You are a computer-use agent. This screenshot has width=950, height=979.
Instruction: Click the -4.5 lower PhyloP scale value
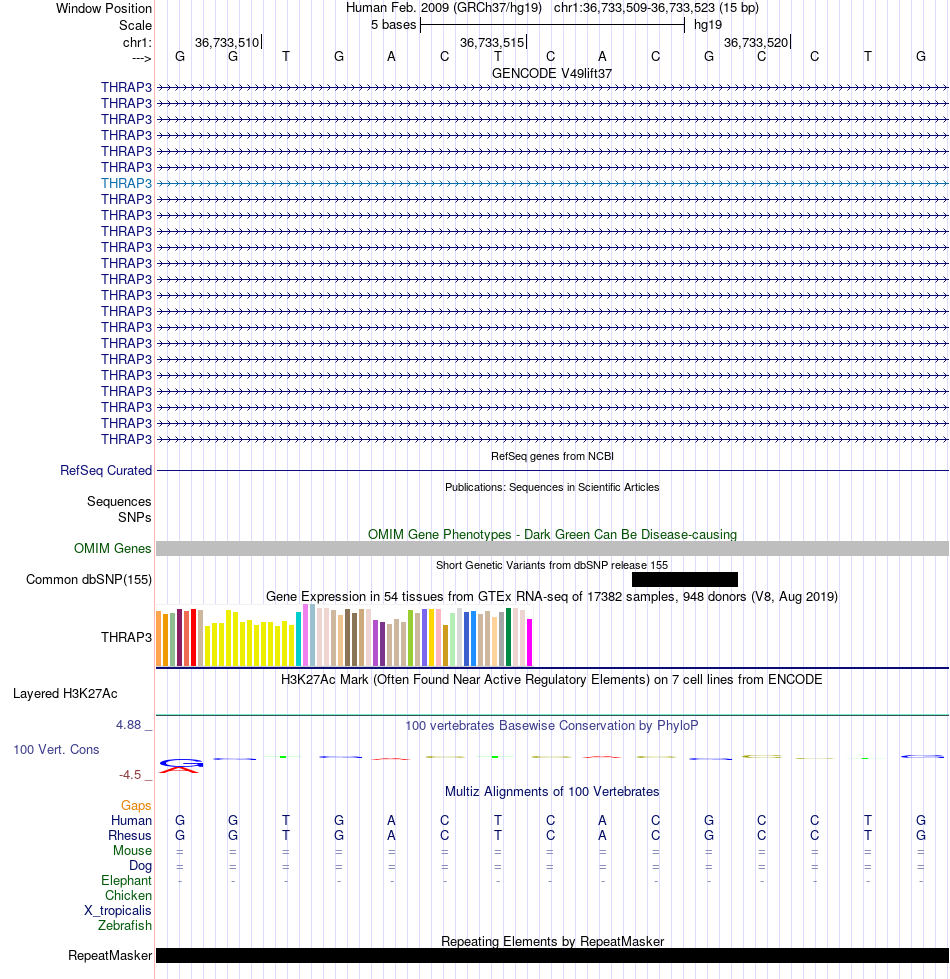click(x=130, y=775)
